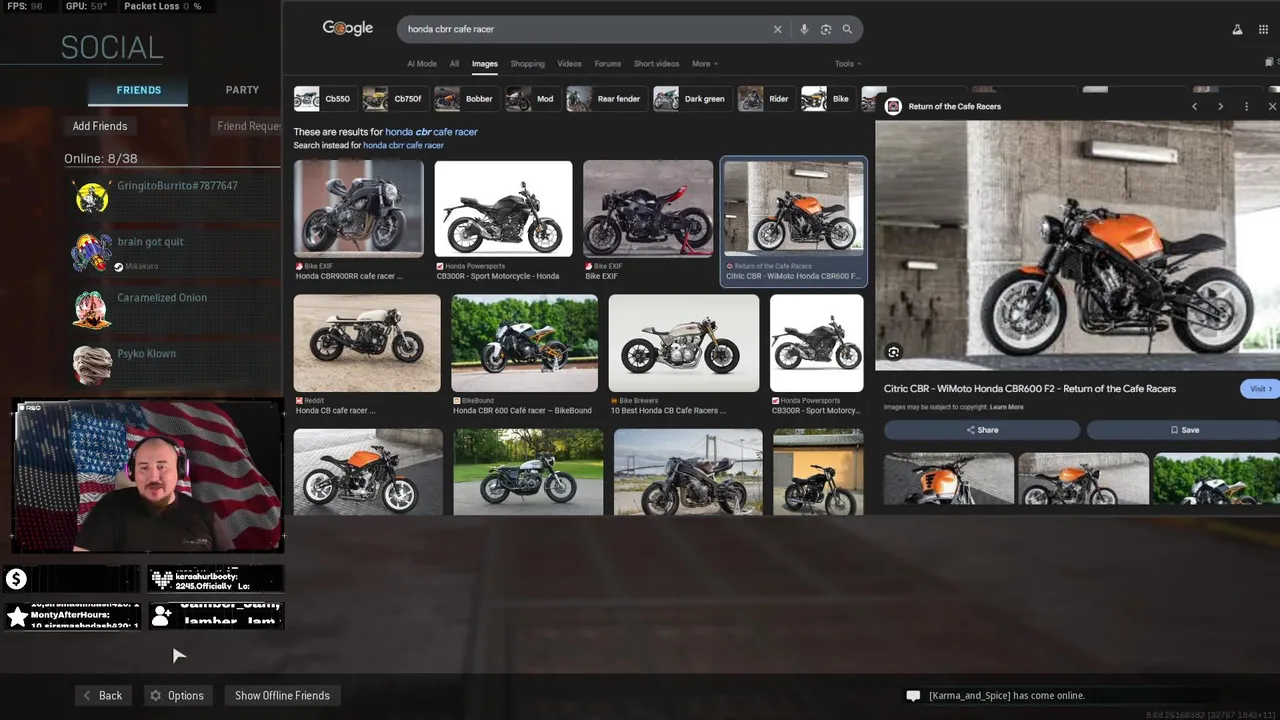Select the Rear fender filter chip
The image size is (1280, 720).
[x=605, y=99]
